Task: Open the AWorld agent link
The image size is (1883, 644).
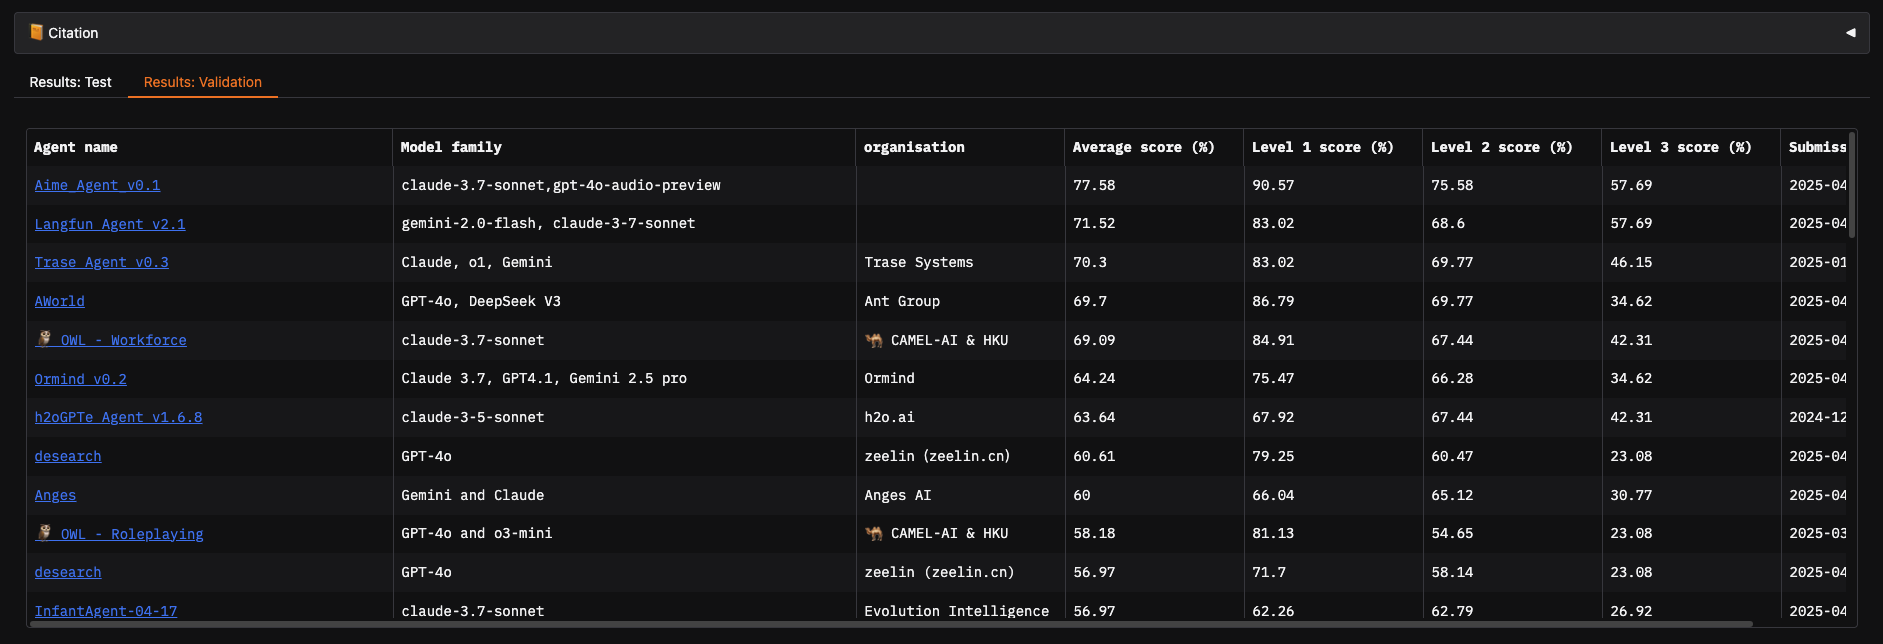Action: click(59, 301)
